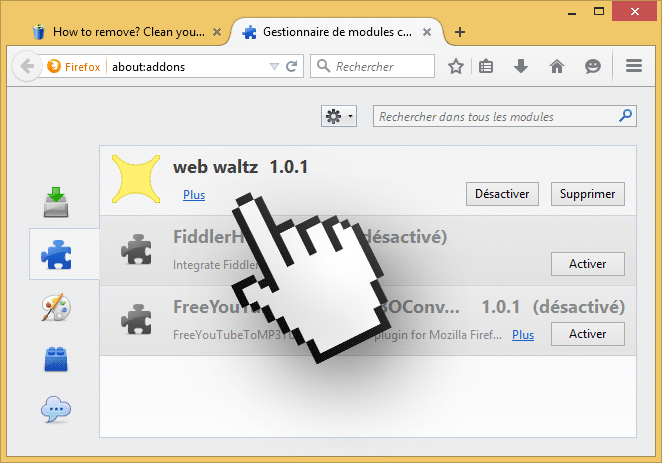Viewport: 662px width, 463px height.
Task: Click the Firefox identity icon in address bar
Action: [x=54, y=66]
